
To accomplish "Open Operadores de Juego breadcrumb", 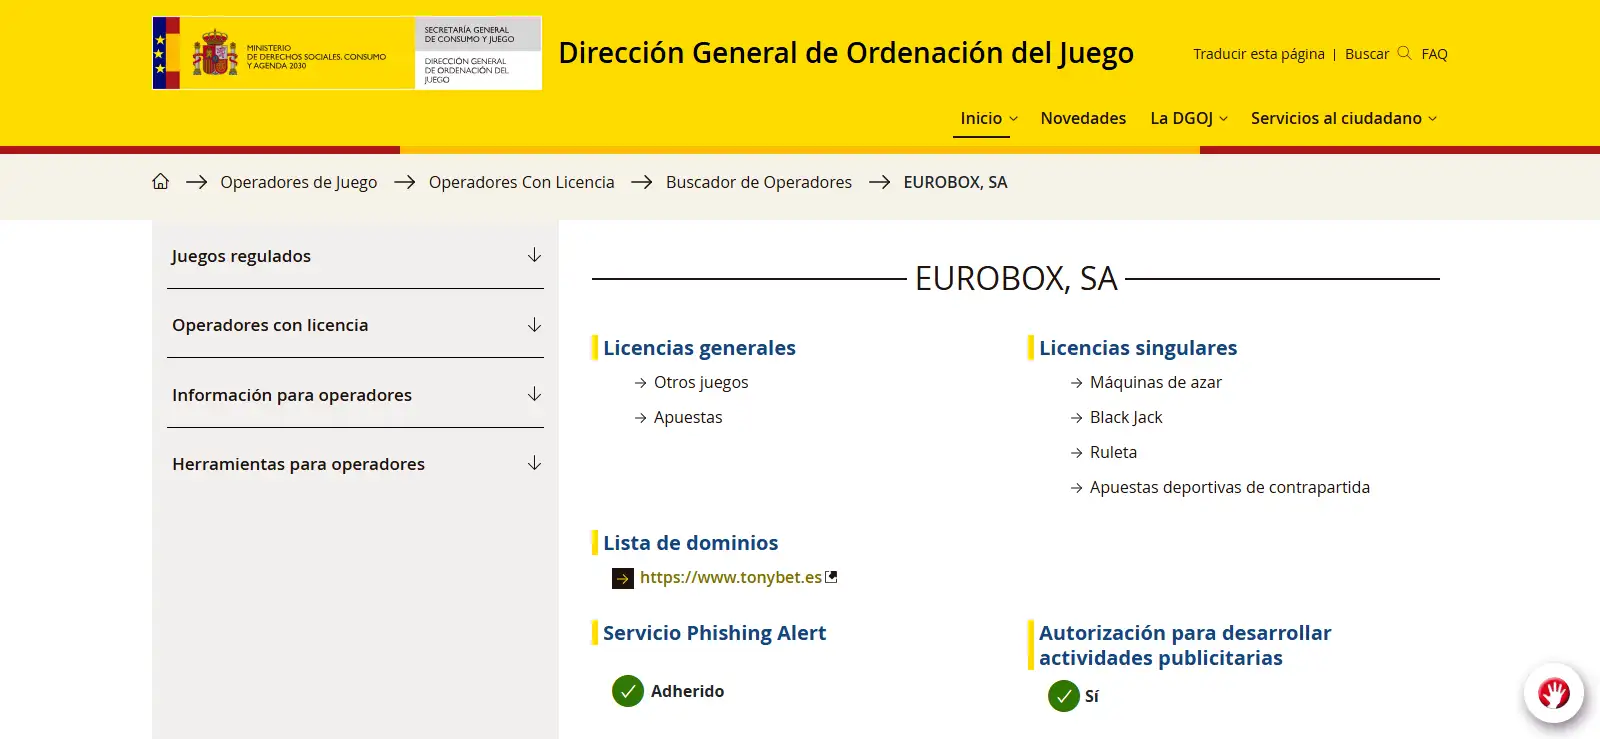I will click(x=299, y=182).
